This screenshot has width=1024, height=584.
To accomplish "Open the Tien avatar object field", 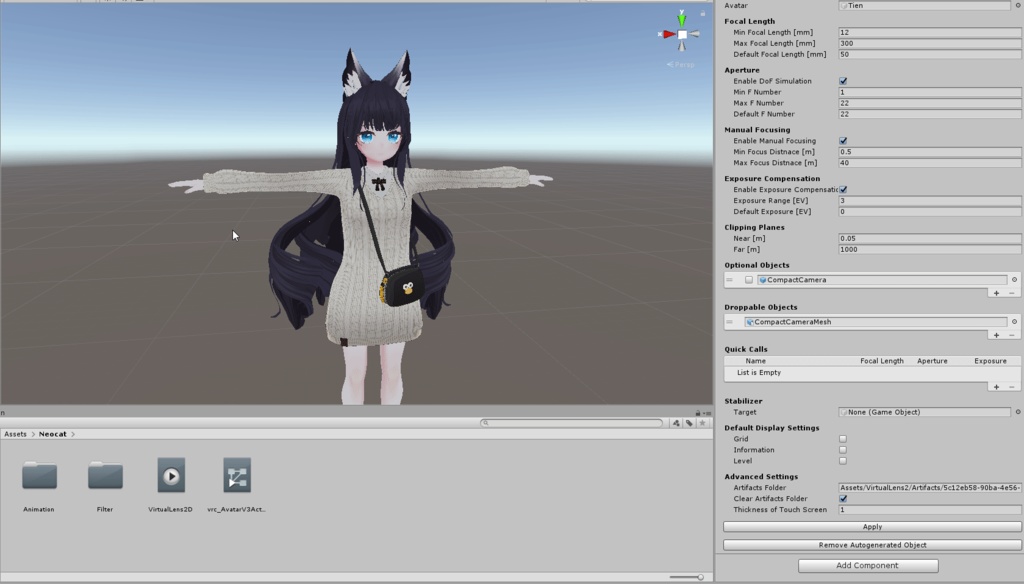I will pos(920,5).
